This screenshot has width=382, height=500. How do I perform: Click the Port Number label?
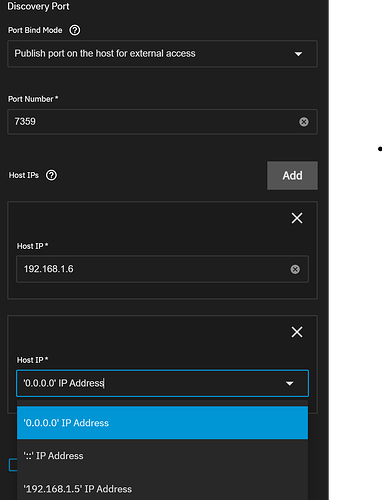pyautogui.click(x=33, y=99)
